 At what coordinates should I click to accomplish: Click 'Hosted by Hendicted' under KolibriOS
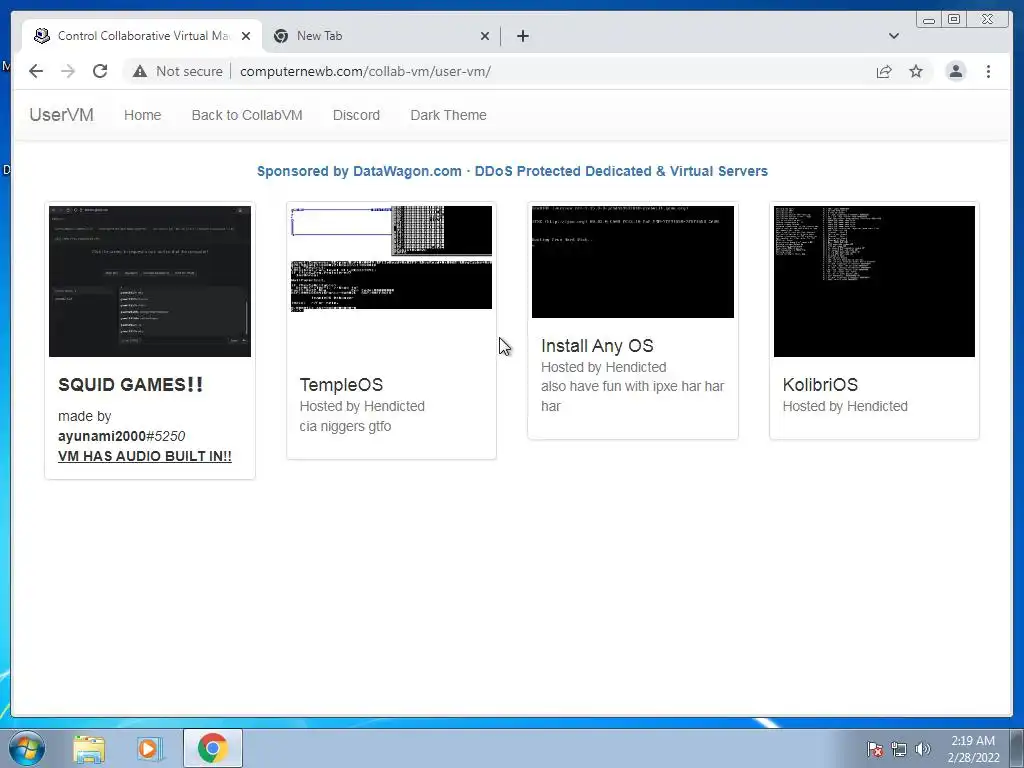coord(845,406)
